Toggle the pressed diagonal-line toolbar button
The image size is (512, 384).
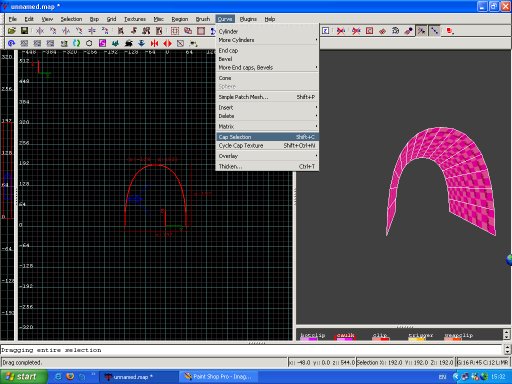coord(434,31)
